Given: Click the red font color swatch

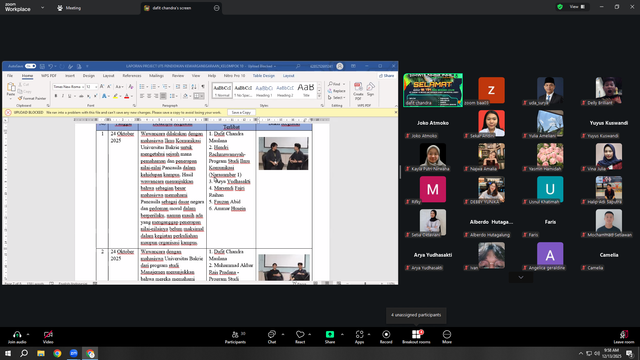Looking at the screenshot, I should tap(127, 96).
